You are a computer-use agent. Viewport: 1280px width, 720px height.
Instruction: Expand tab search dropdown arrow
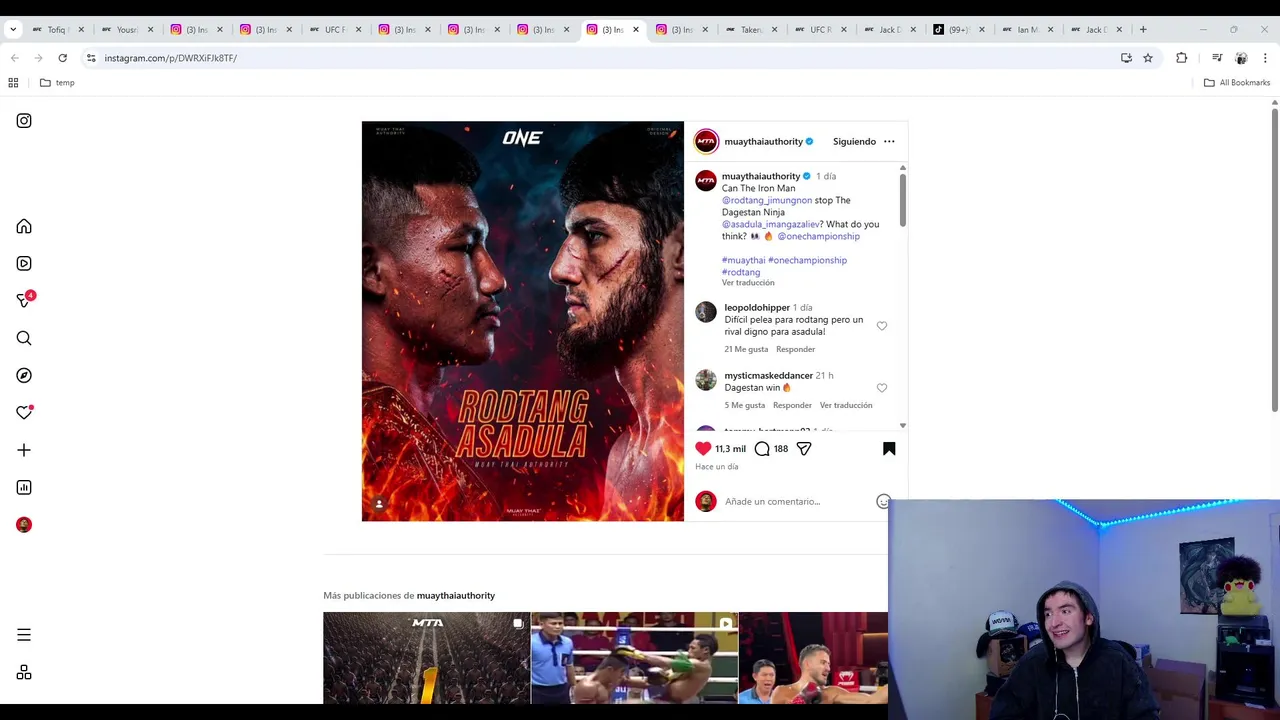tap(13, 29)
